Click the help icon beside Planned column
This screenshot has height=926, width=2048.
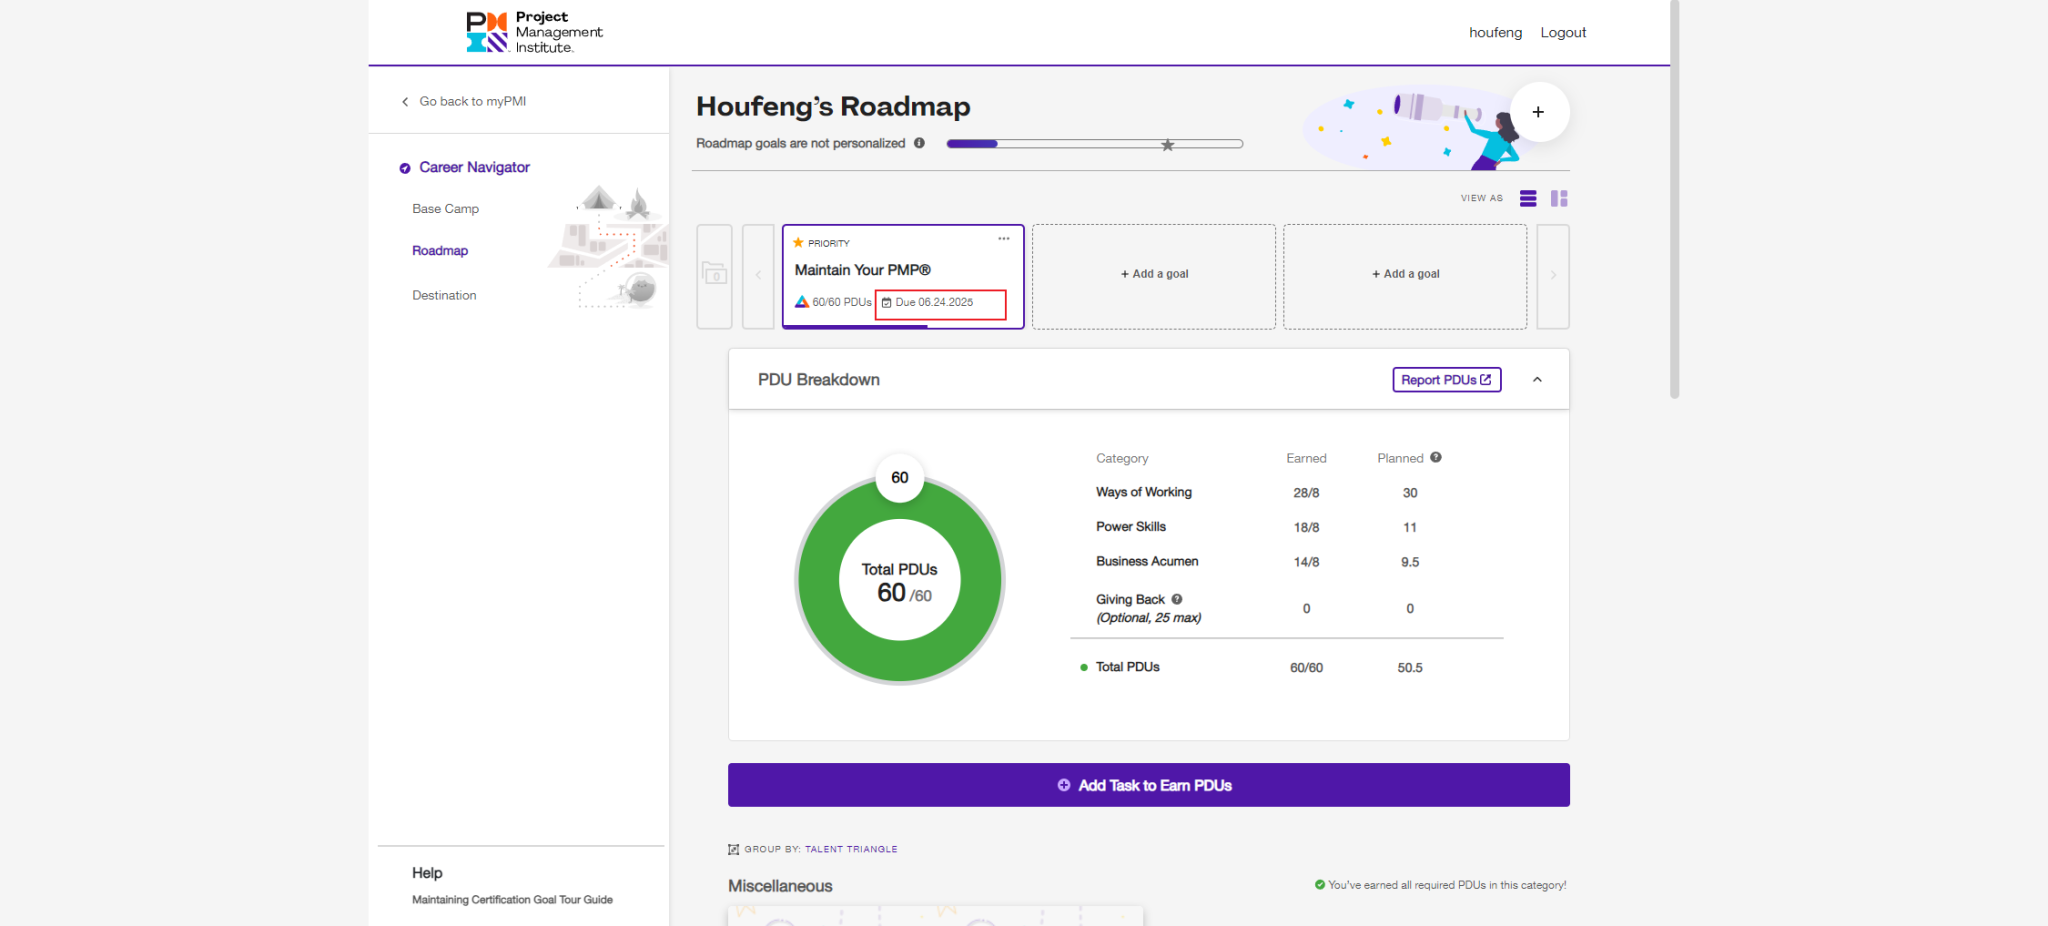click(x=1436, y=458)
